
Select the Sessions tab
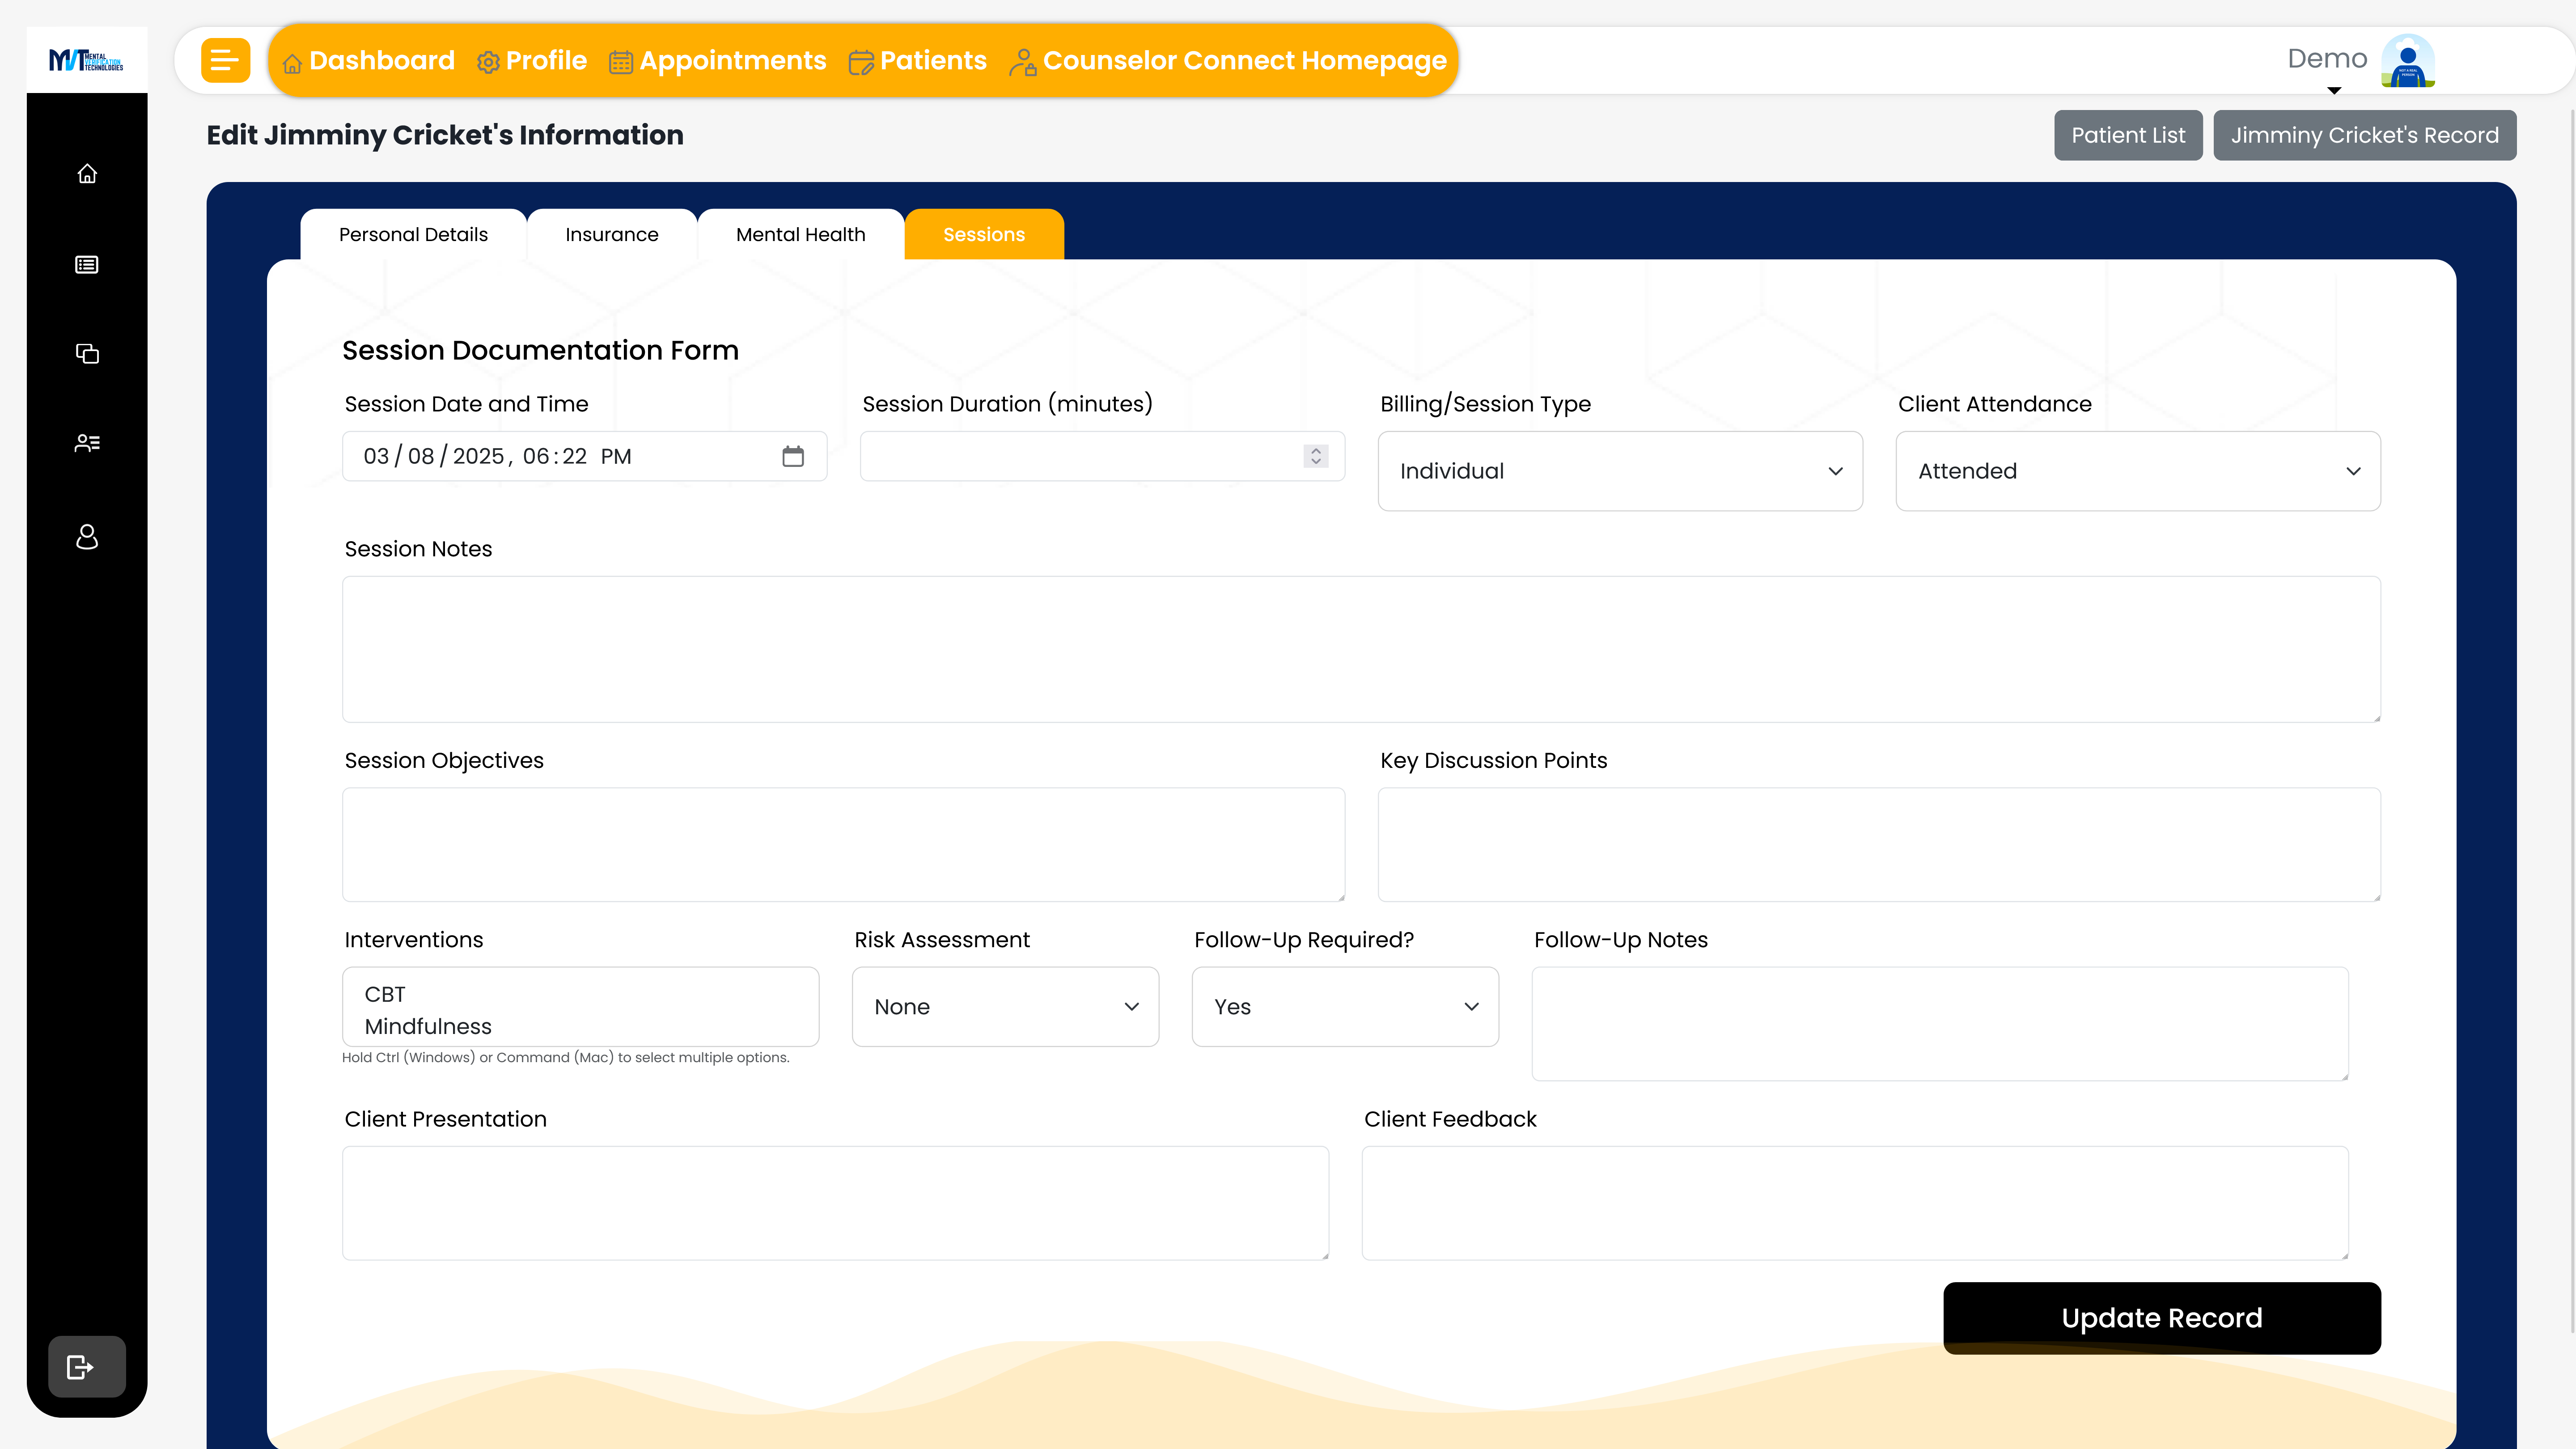(984, 234)
